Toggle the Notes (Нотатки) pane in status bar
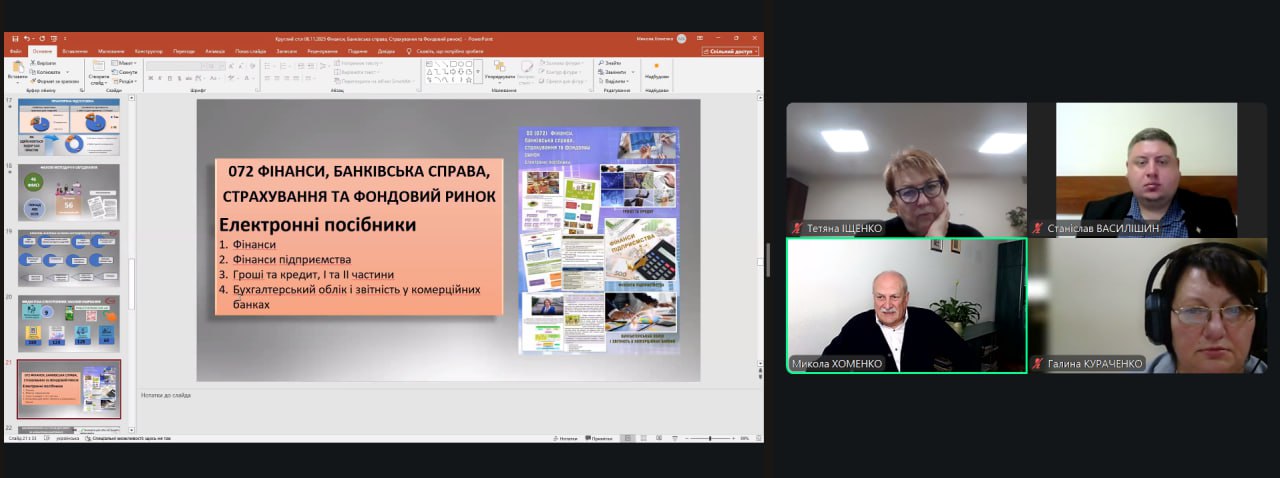 (x=565, y=438)
